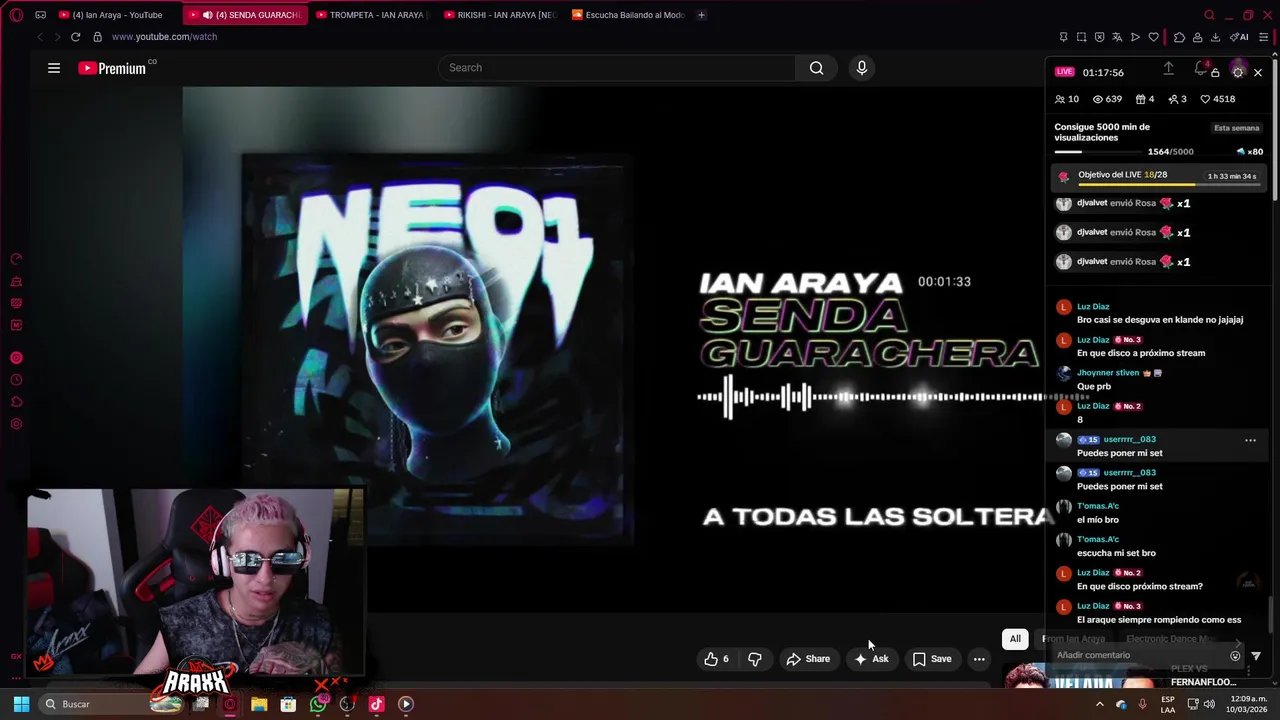Save the video to a playlist
The height and width of the screenshot is (720, 1280).
point(932,659)
